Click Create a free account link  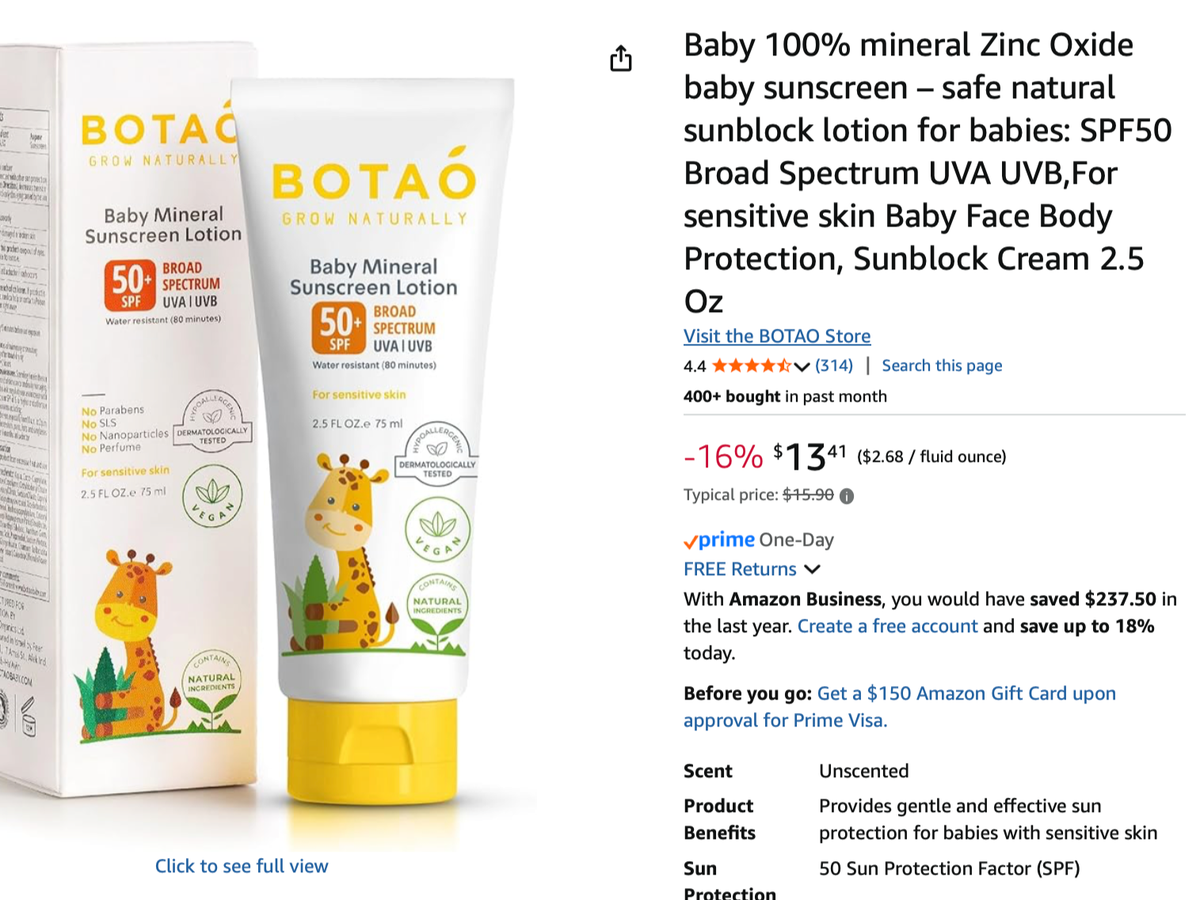(x=887, y=626)
